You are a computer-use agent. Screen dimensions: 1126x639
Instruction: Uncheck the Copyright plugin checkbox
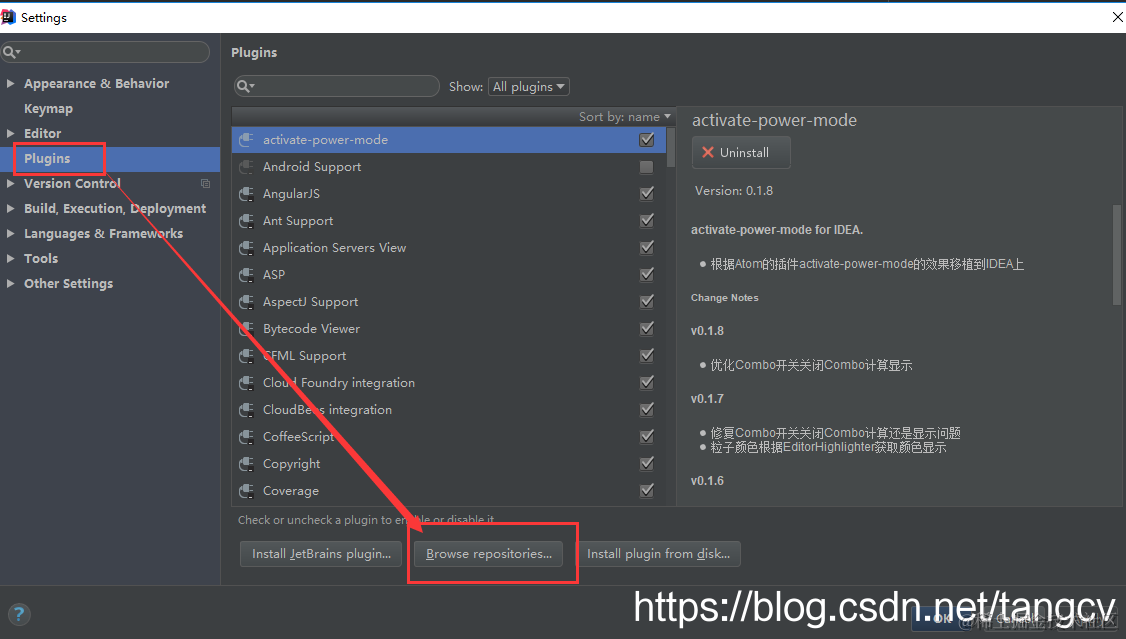646,464
